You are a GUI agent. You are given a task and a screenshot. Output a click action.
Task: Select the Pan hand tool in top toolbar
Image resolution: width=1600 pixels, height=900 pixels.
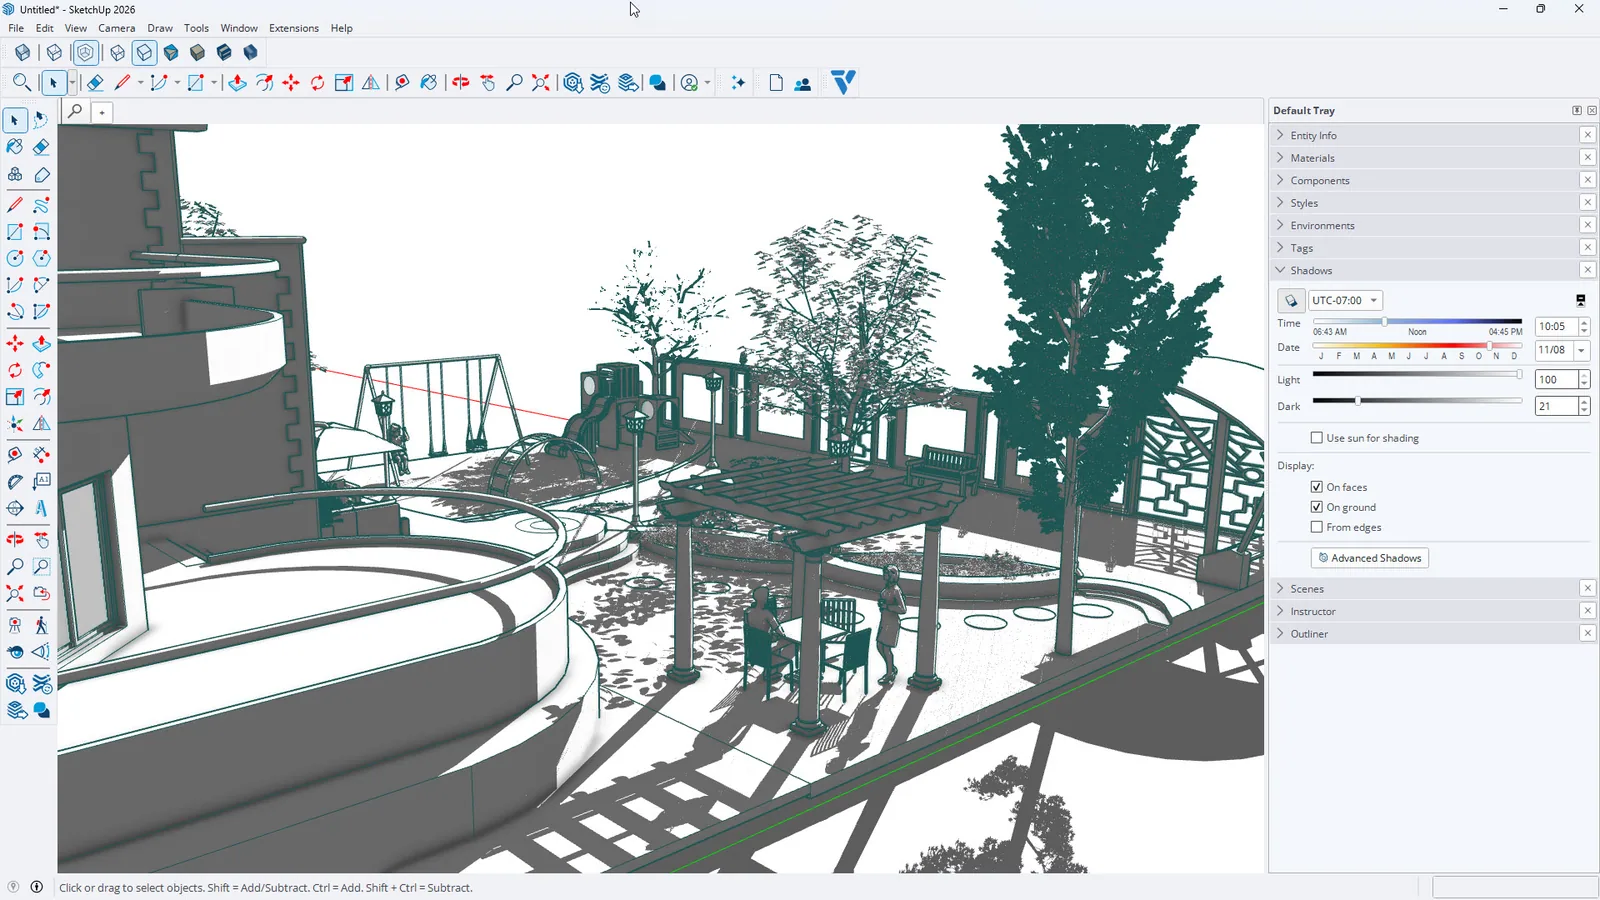[487, 83]
